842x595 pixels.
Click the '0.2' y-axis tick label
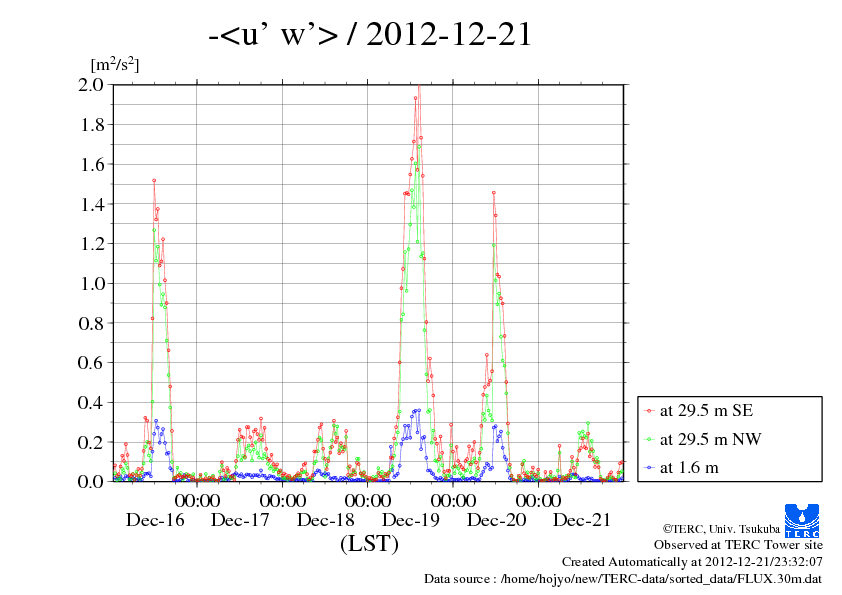91,442
